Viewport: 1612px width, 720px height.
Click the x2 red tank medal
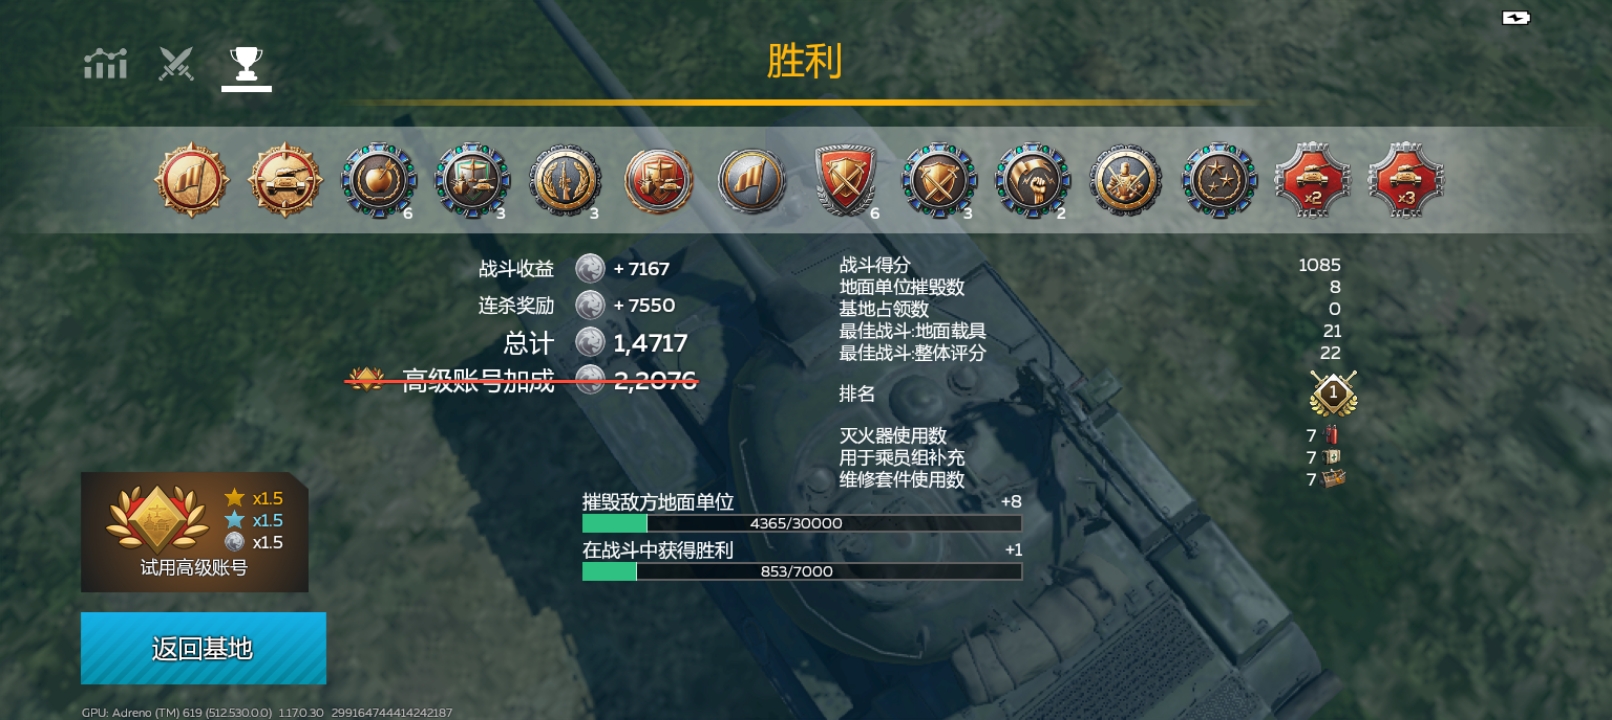click(1312, 181)
